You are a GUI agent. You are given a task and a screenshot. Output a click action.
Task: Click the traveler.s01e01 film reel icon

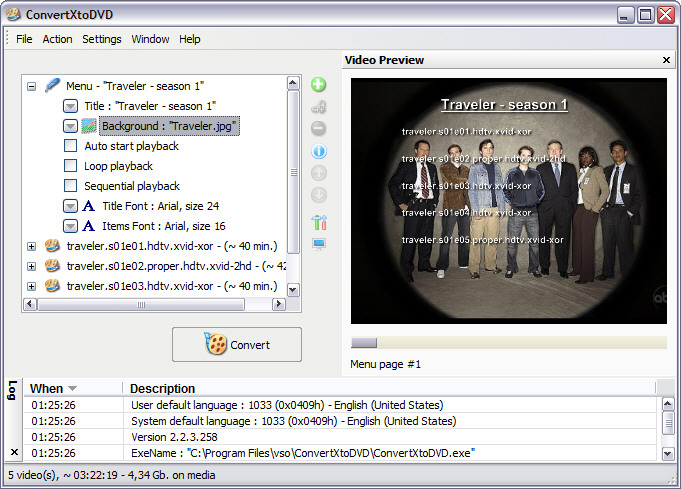pos(52,246)
